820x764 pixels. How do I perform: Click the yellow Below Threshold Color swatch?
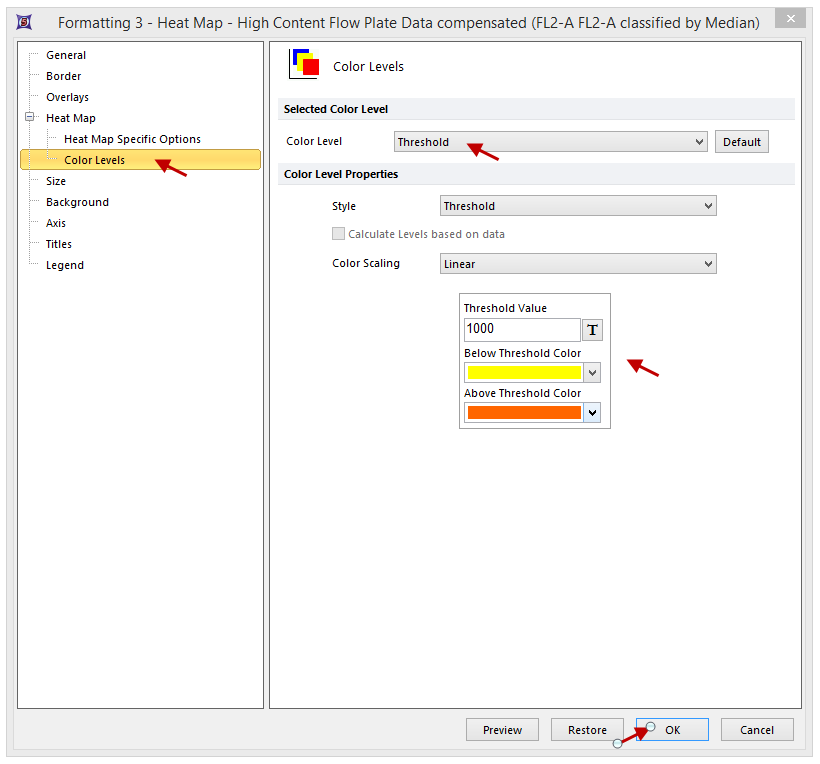point(524,373)
